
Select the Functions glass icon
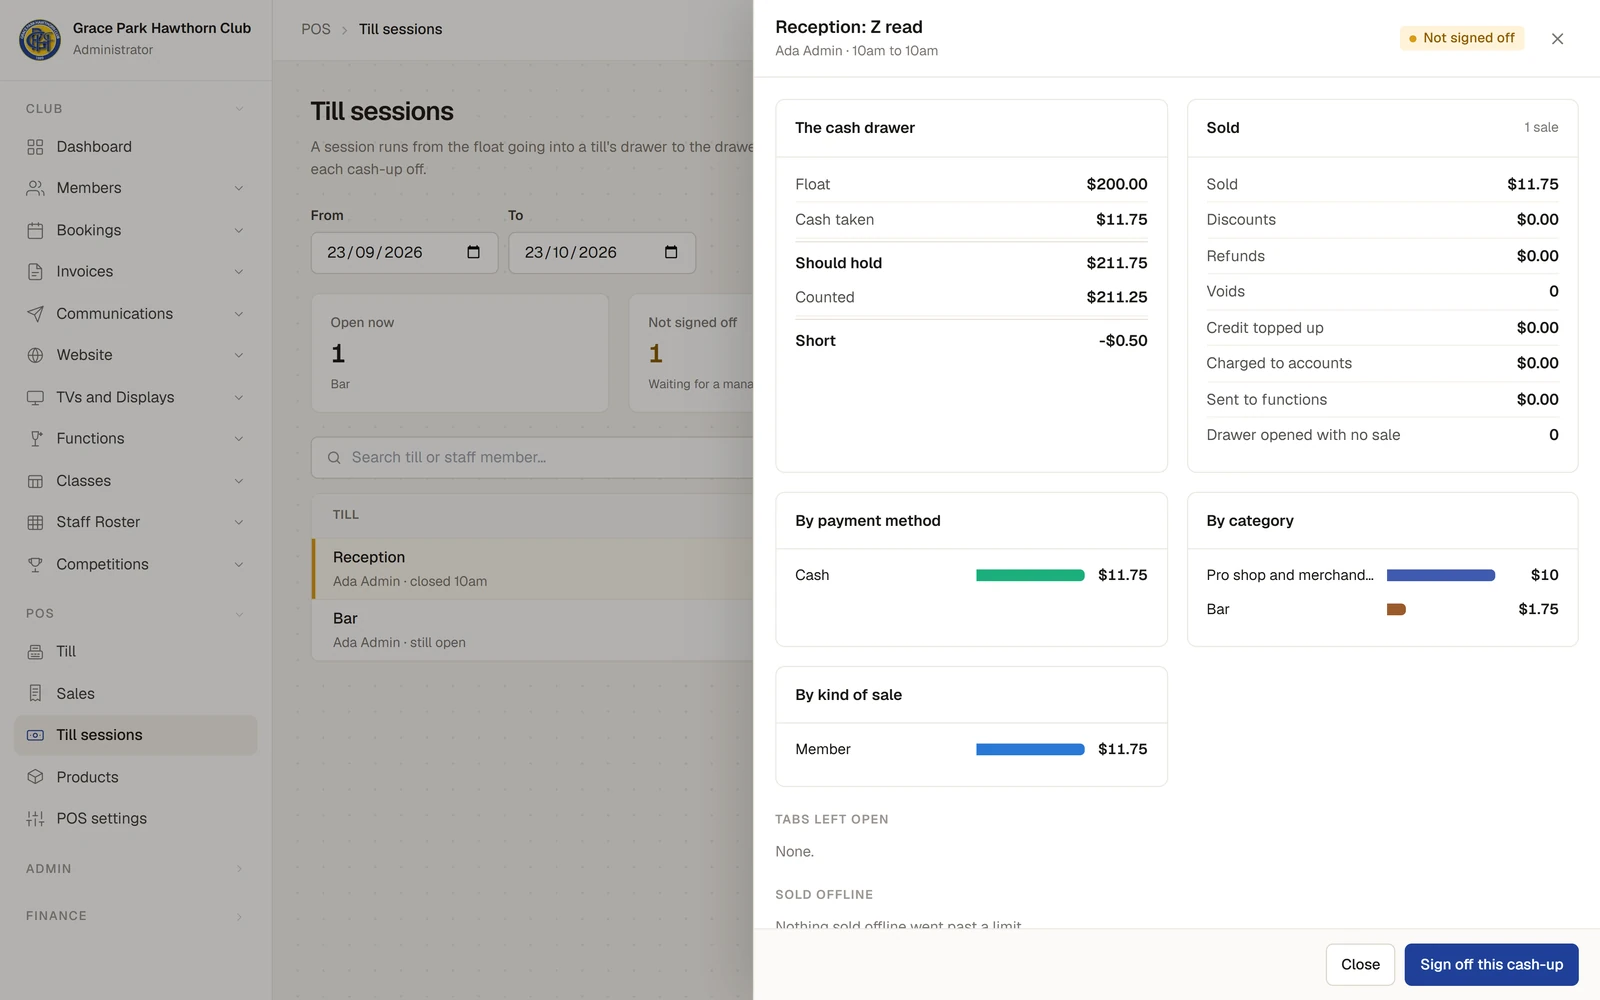click(35, 439)
